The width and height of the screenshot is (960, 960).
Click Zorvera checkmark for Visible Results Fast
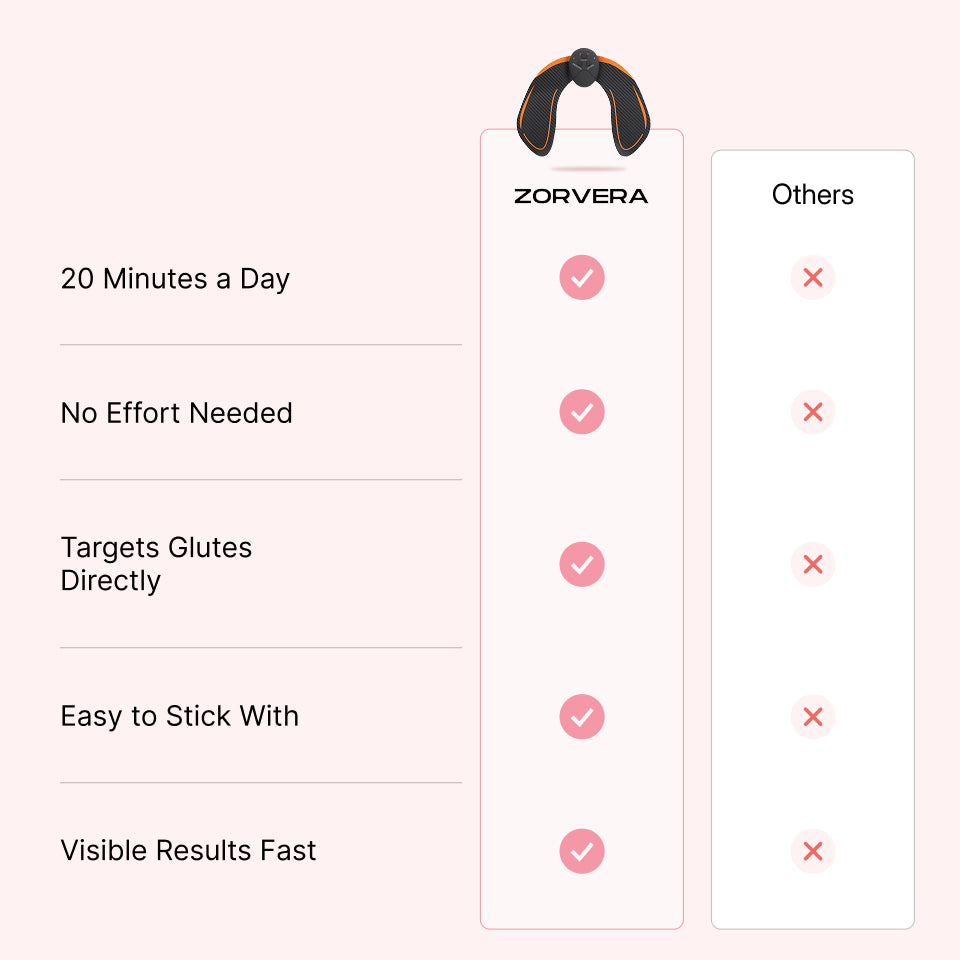click(582, 851)
